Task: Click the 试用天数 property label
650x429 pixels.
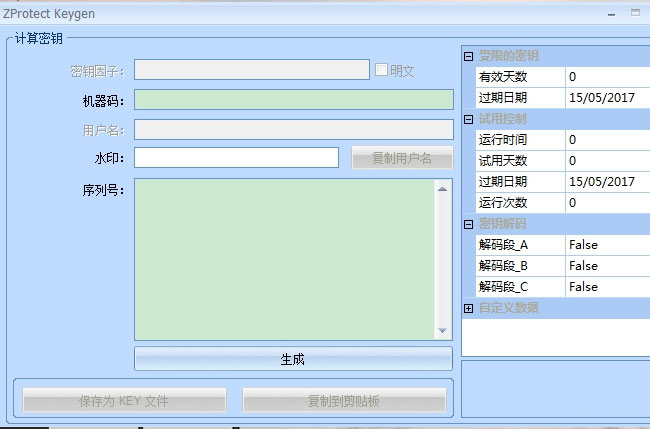Action: pyautogui.click(x=503, y=161)
